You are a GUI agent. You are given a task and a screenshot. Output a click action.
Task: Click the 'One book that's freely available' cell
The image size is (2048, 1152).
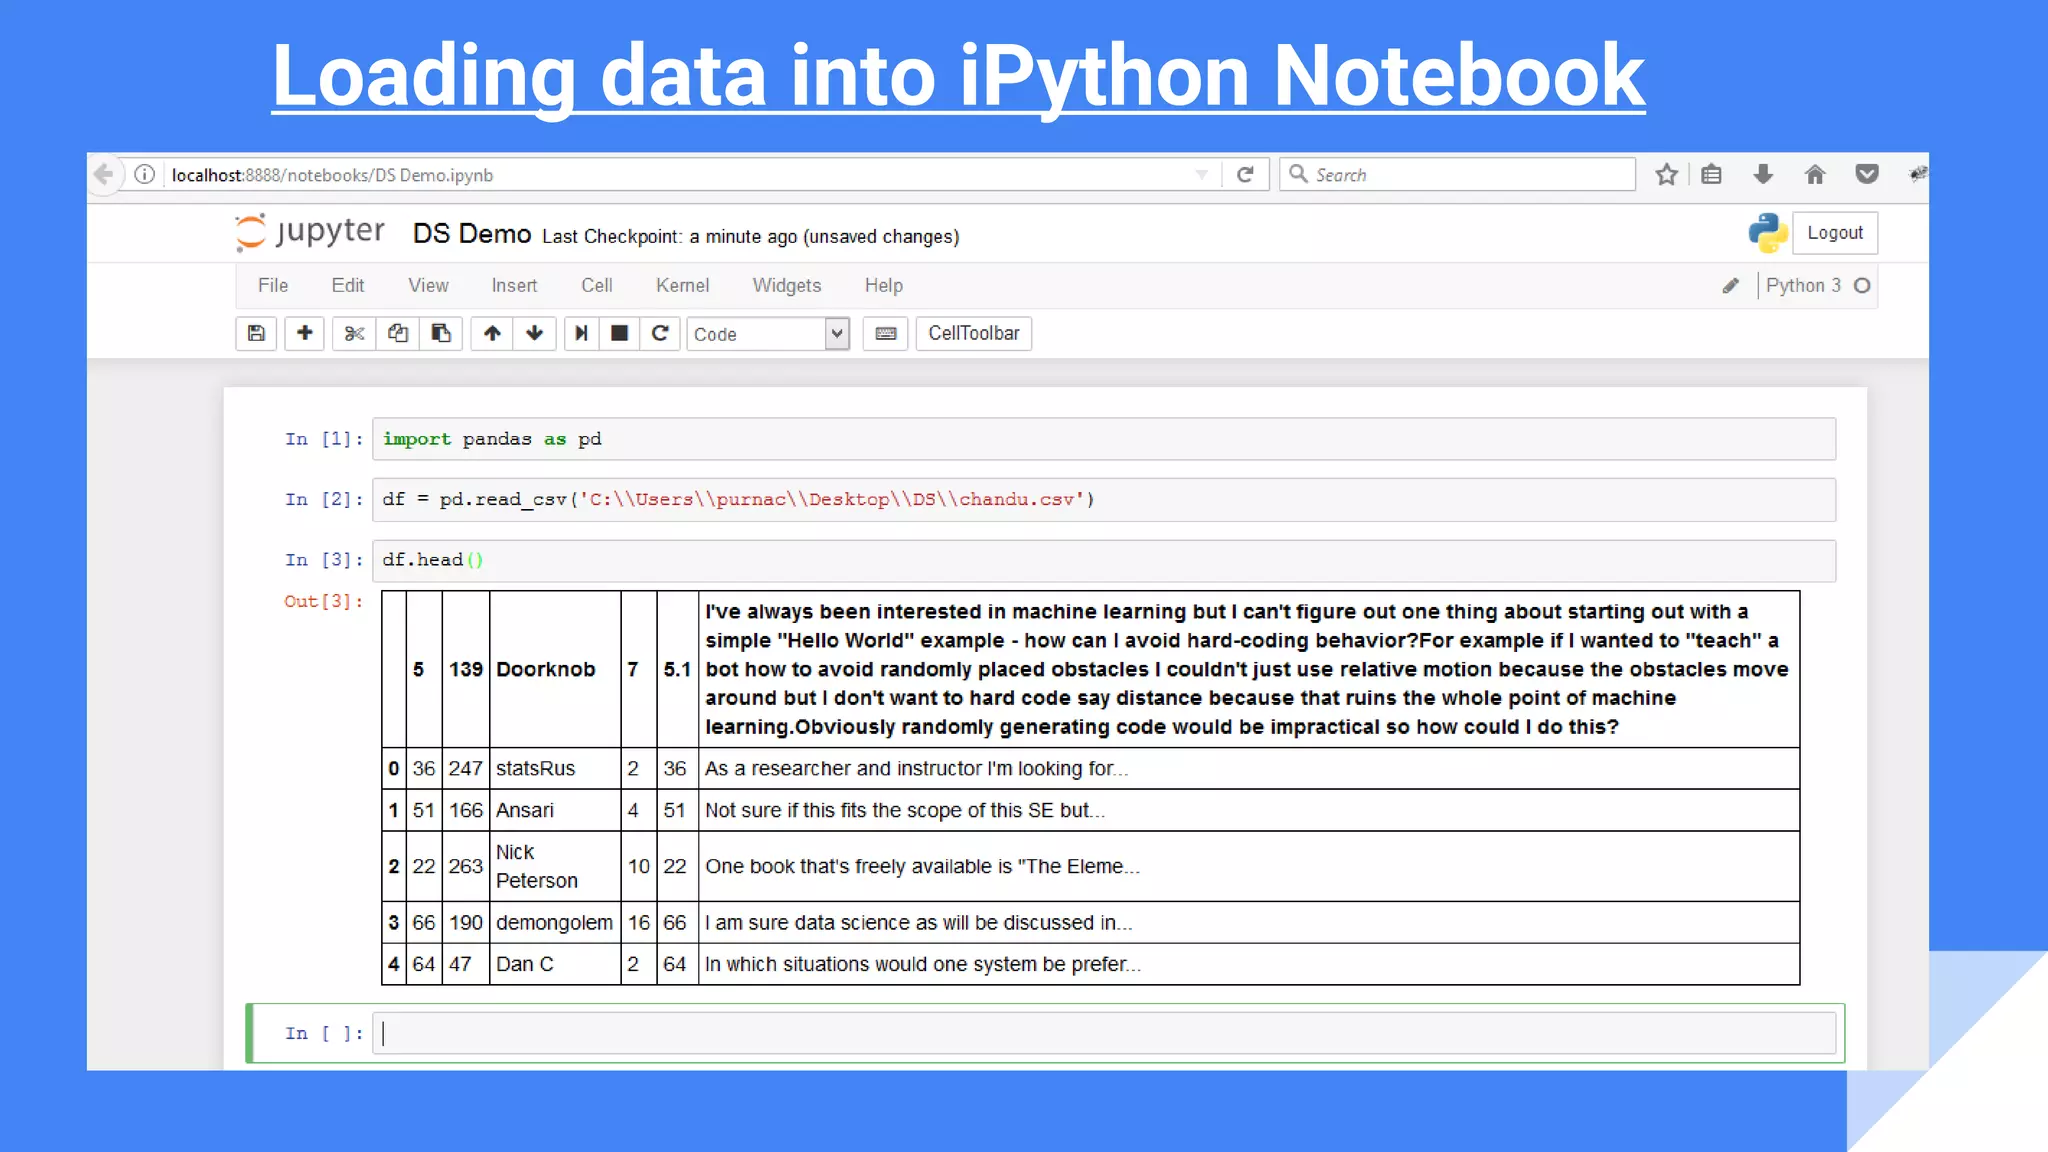1249,867
